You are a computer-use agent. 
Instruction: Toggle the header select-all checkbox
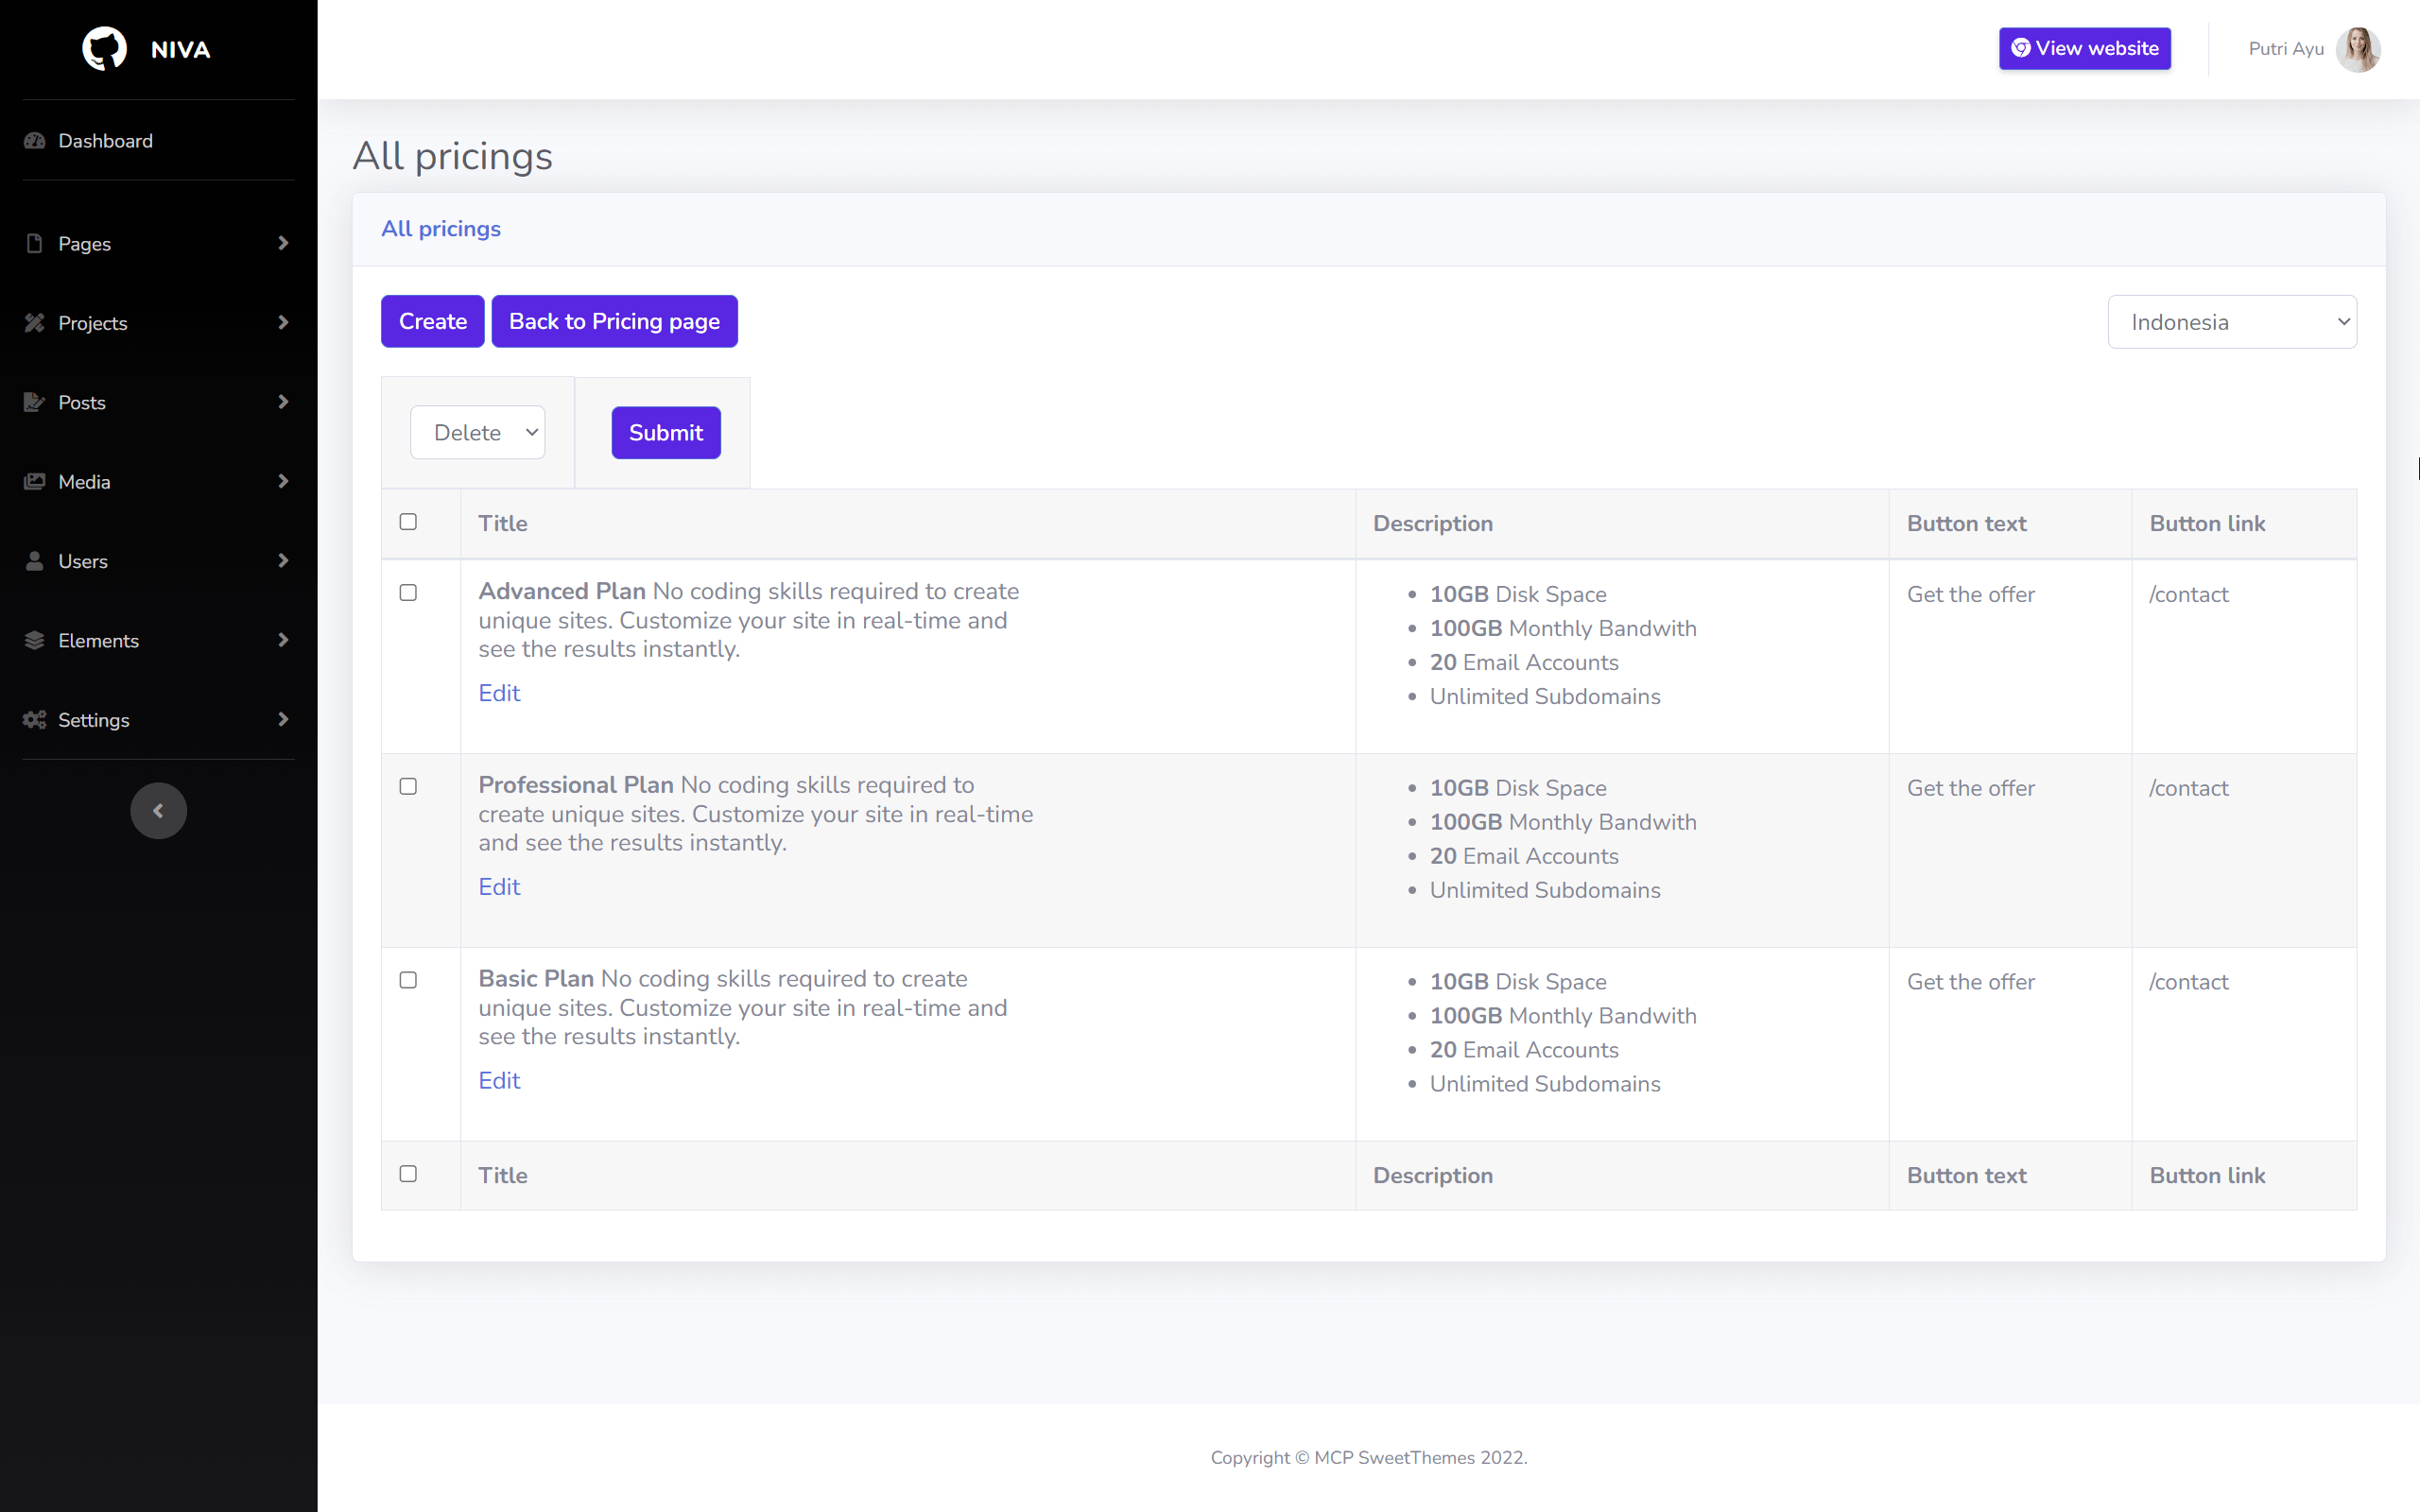(408, 521)
